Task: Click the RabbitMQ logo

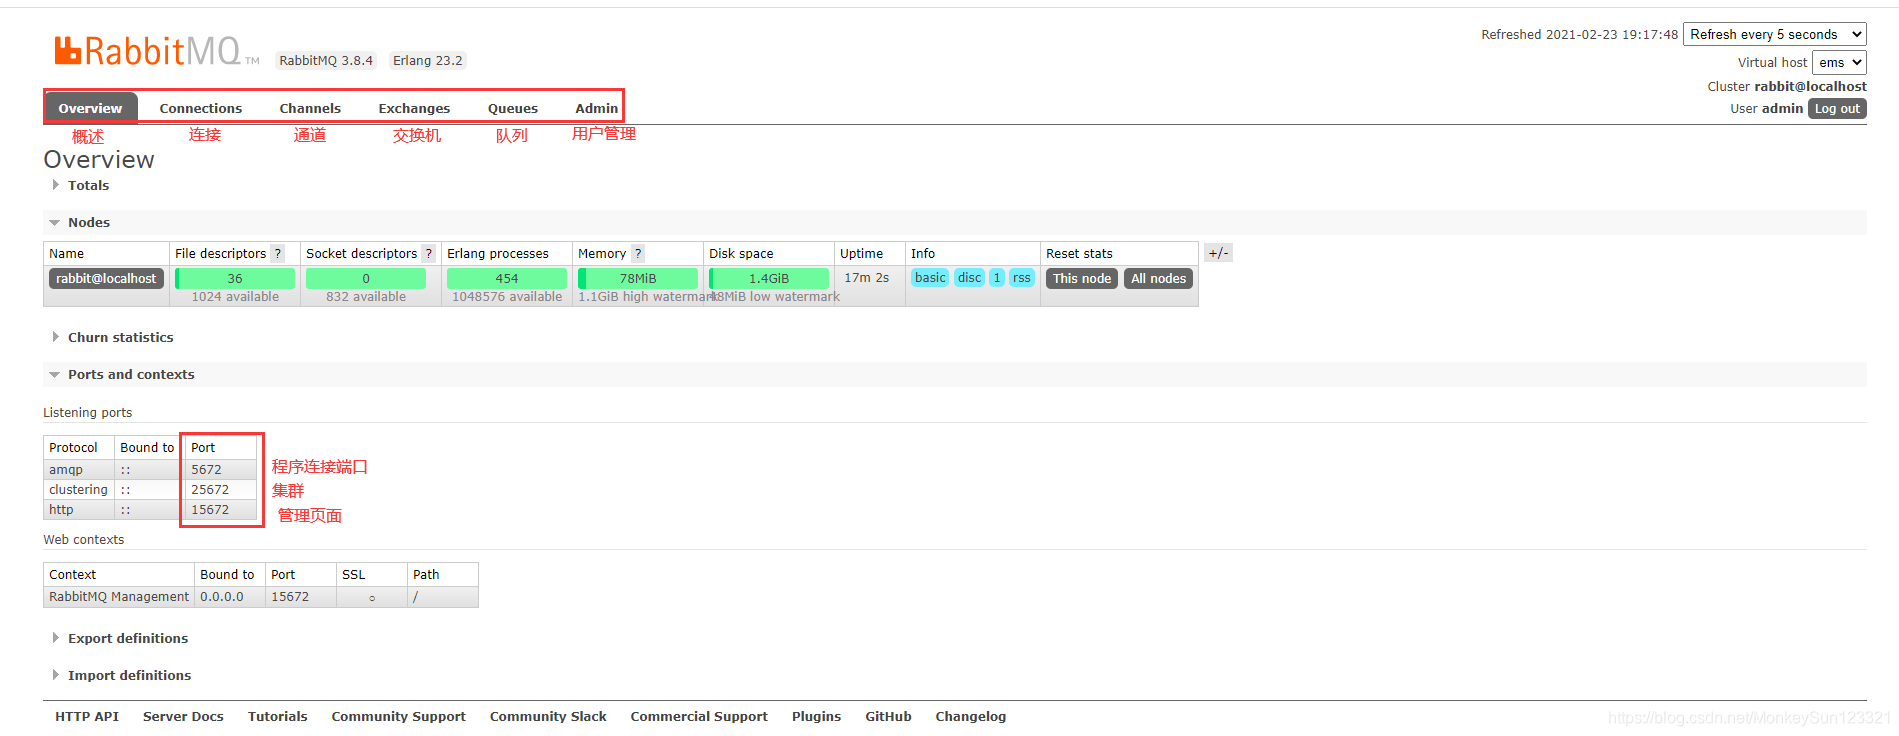Action: [x=157, y=51]
